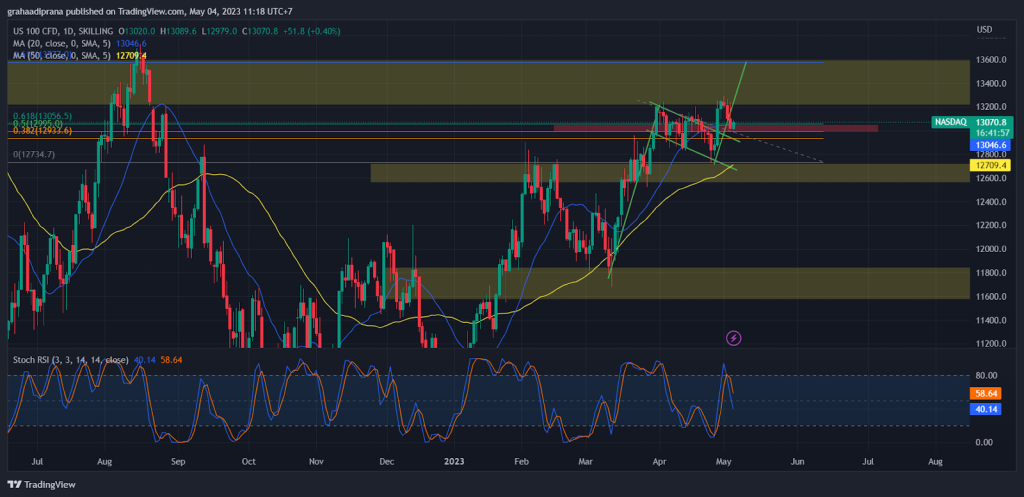1024x497 pixels.
Task: Click the 'Mar' label on time axis
Action: [x=586, y=461]
